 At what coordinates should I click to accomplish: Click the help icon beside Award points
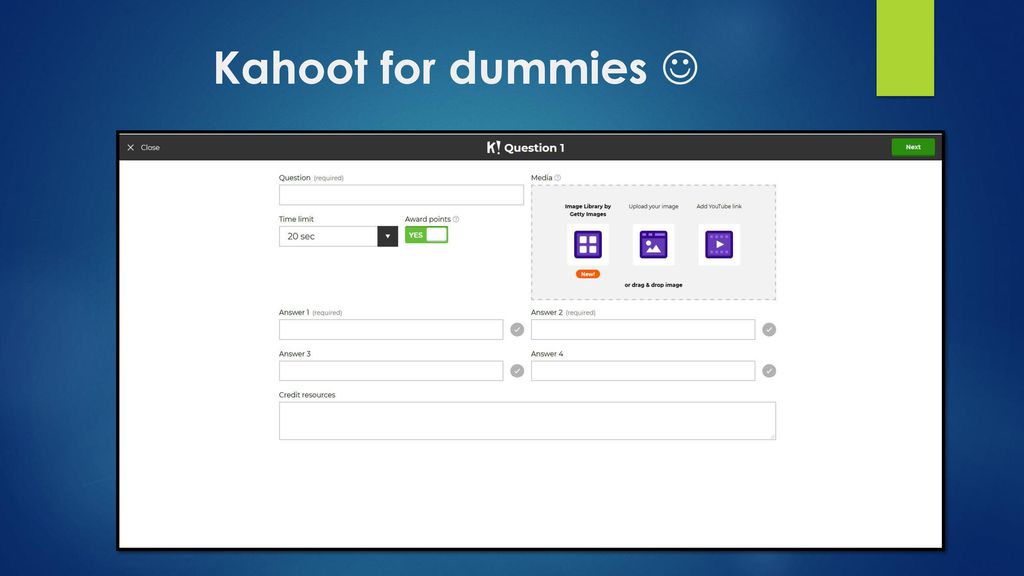click(x=456, y=219)
